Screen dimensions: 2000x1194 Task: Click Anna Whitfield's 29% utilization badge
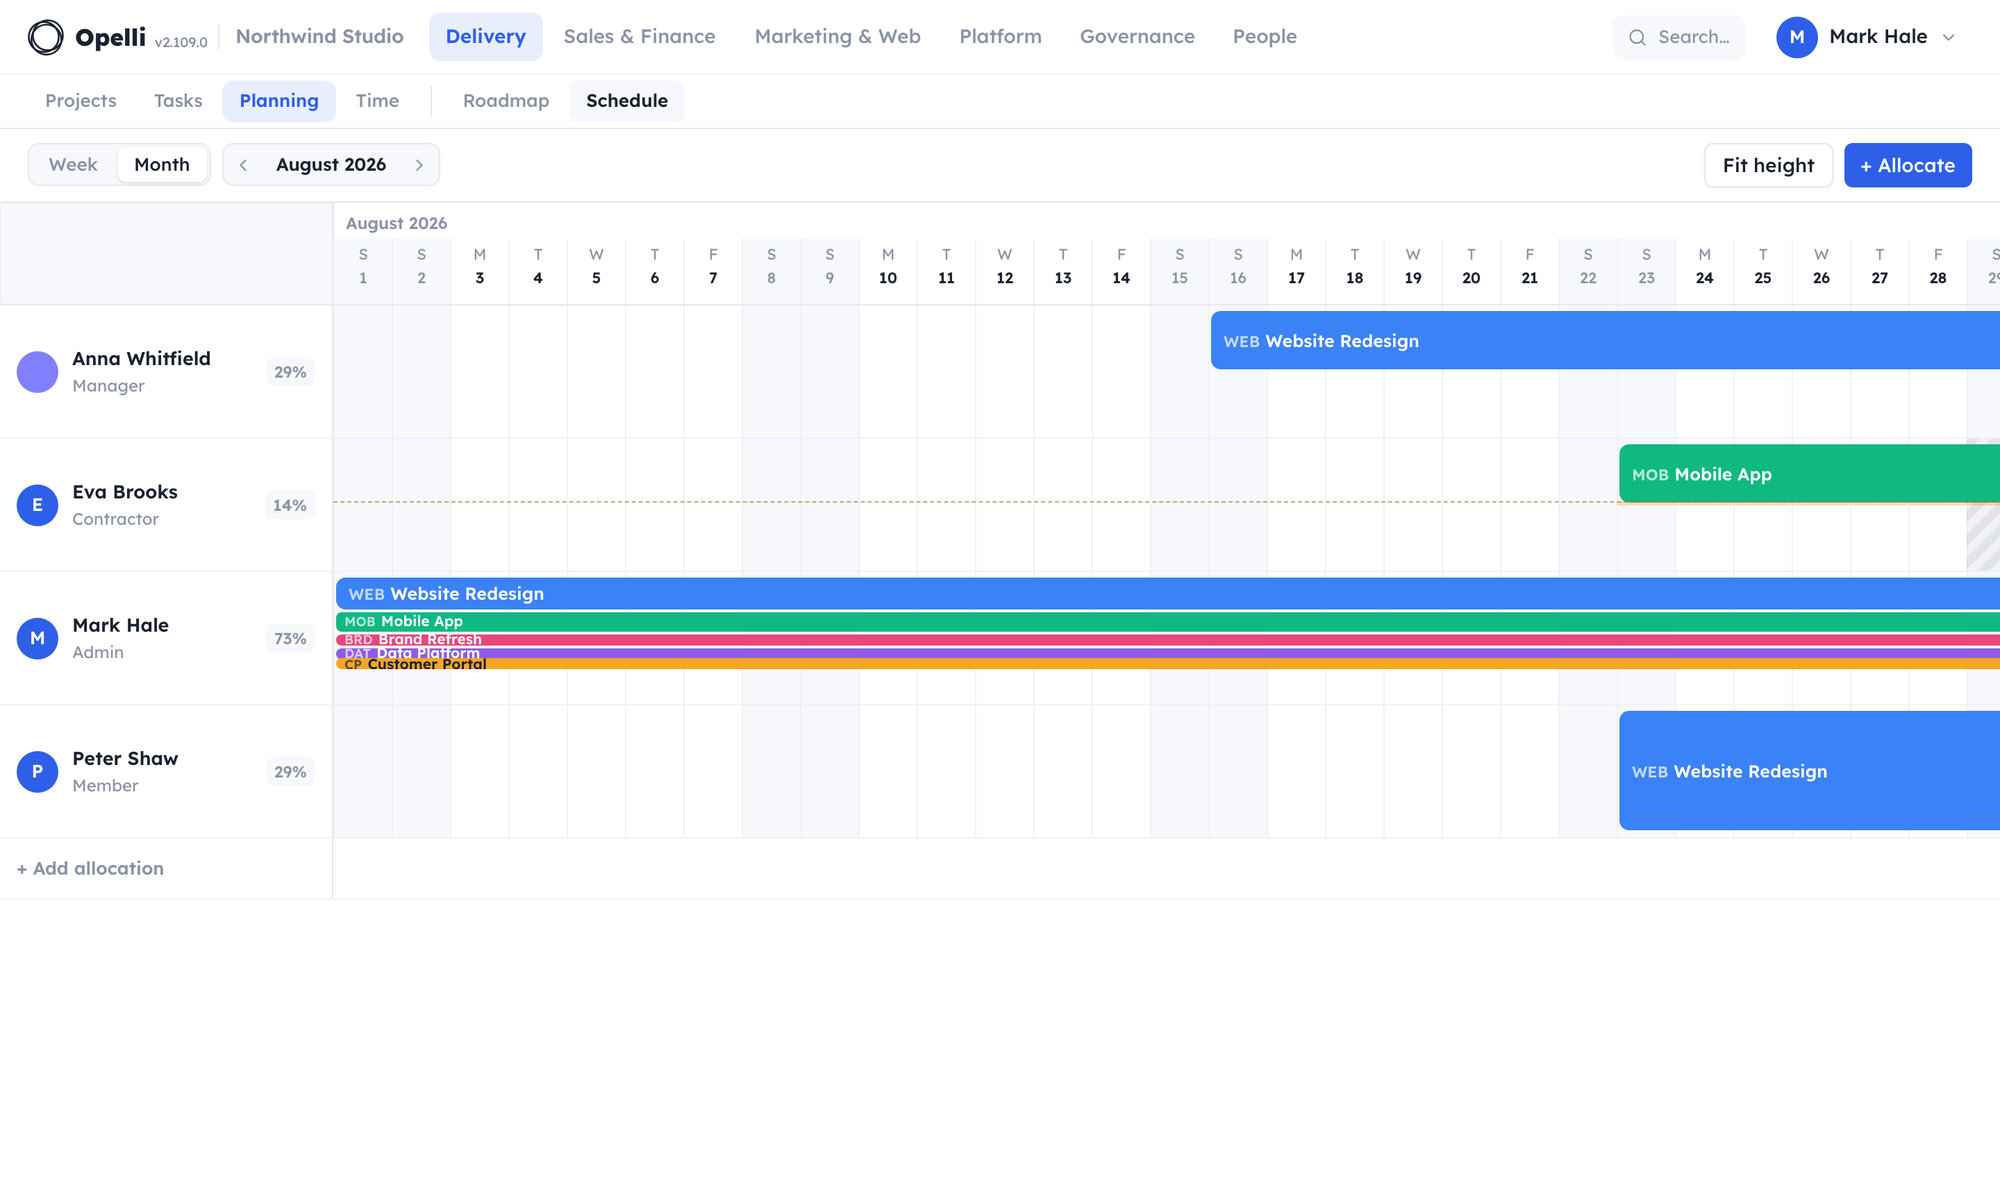[x=290, y=372]
